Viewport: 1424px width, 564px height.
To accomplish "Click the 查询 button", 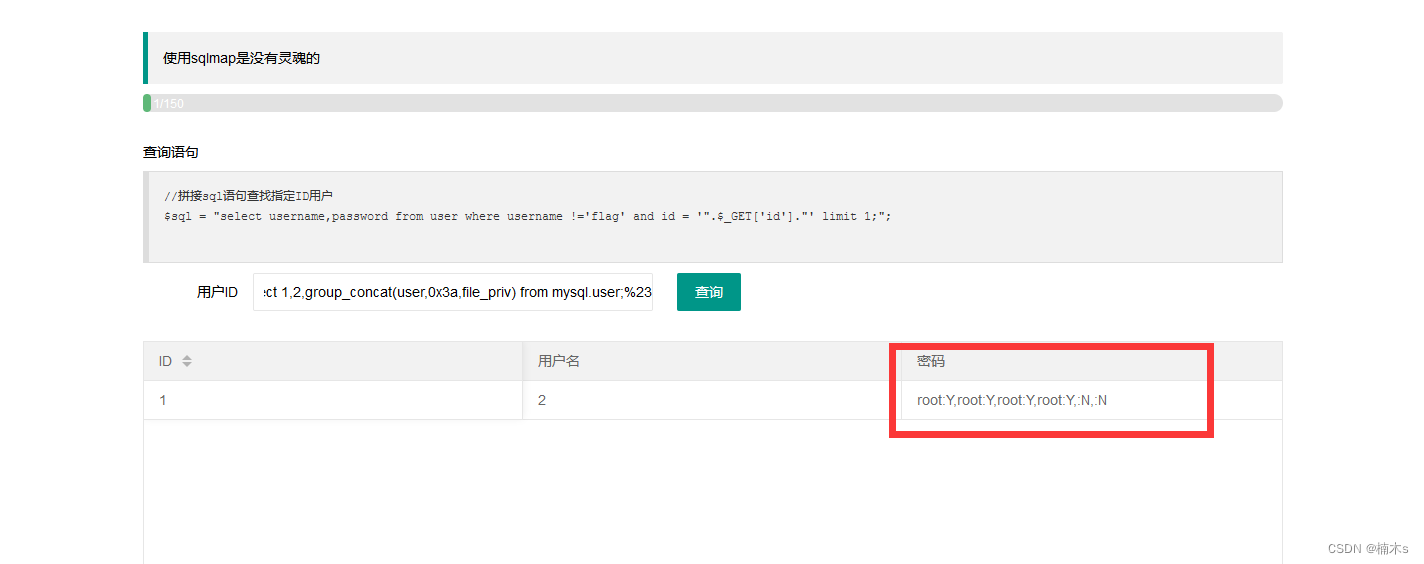I will click(708, 292).
